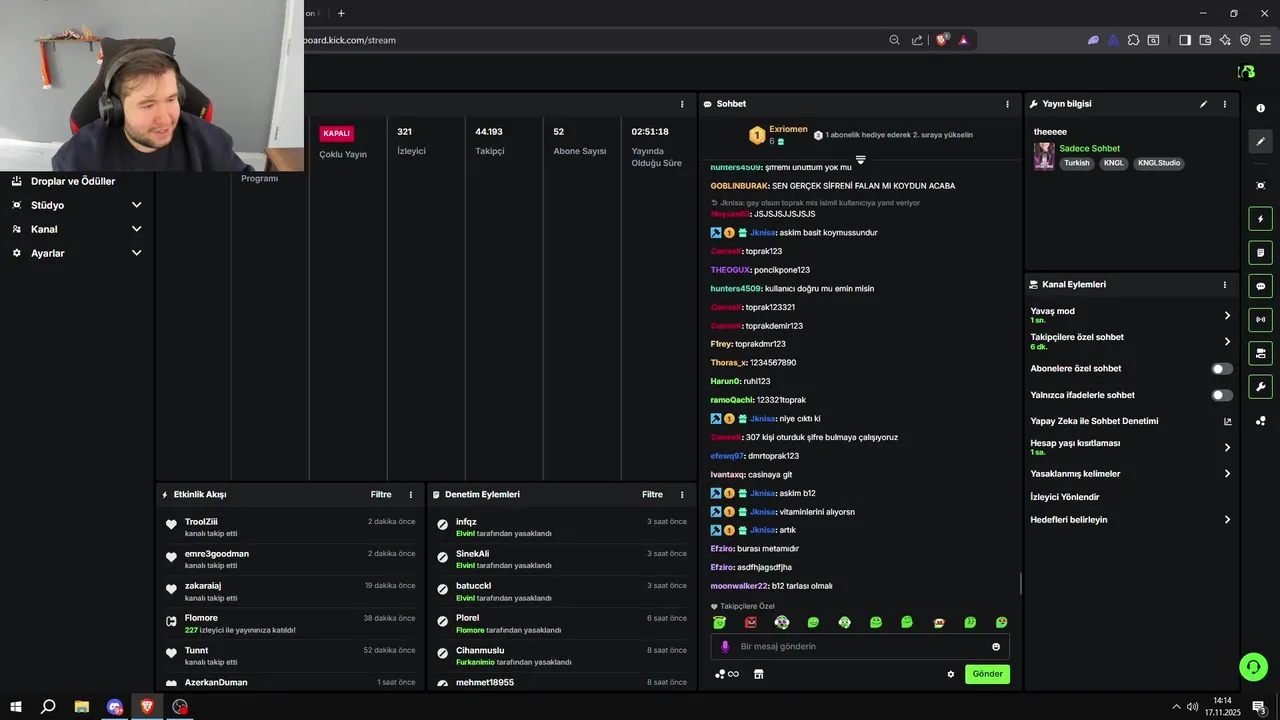1280x720 pixels.
Task: Open the Sohbet panel three-dot menu
Action: (x=1007, y=104)
